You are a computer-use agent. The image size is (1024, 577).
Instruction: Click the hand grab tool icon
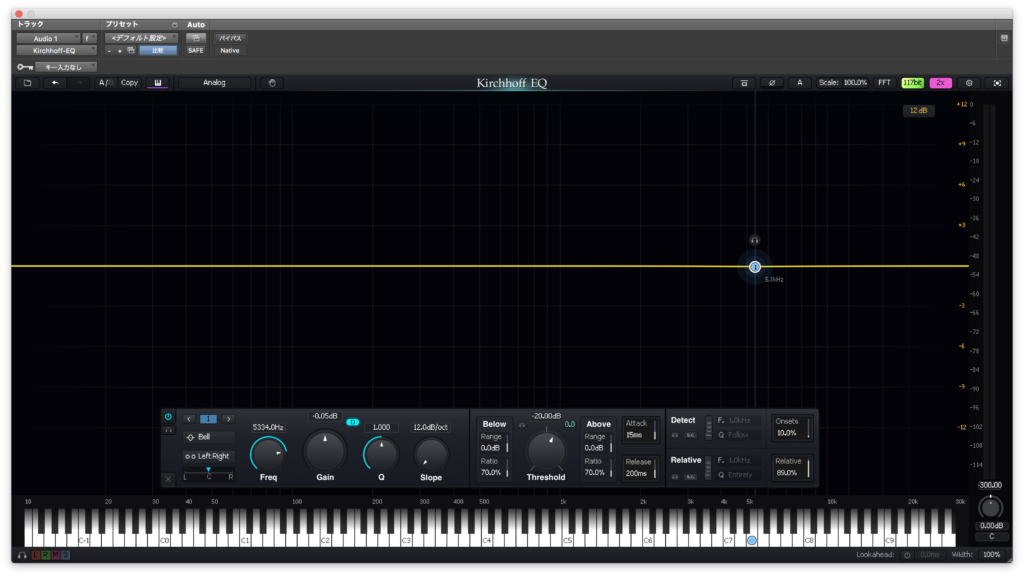tap(272, 83)
